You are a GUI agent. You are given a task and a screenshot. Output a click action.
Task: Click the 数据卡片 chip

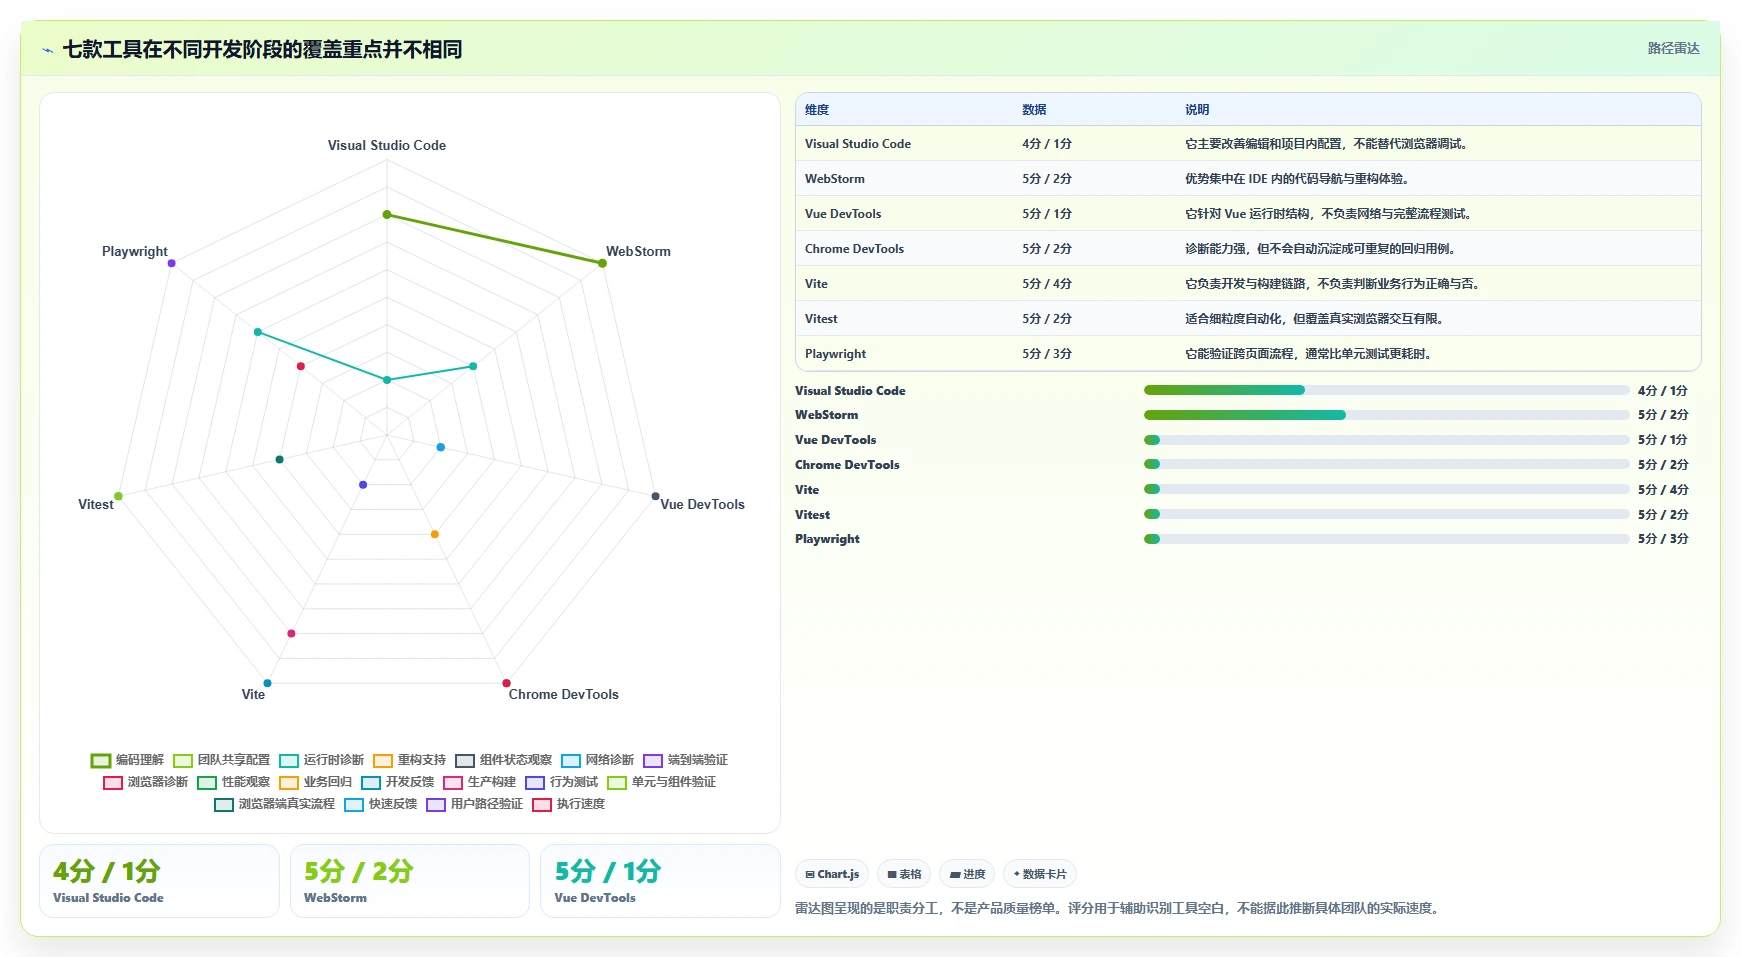pyautogui.click(x=1040, y=874)
